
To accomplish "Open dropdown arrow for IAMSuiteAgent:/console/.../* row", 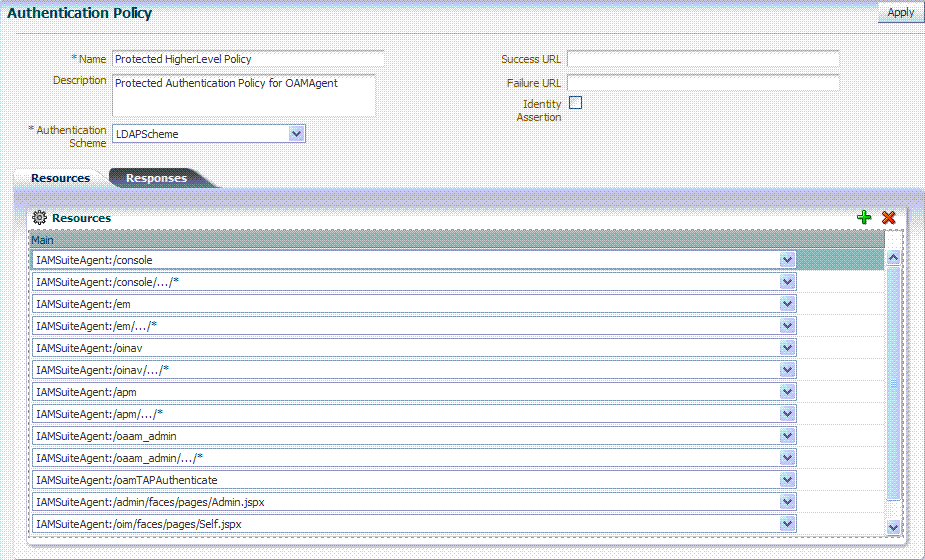I will pyautogui.click(x=787, y=282).
